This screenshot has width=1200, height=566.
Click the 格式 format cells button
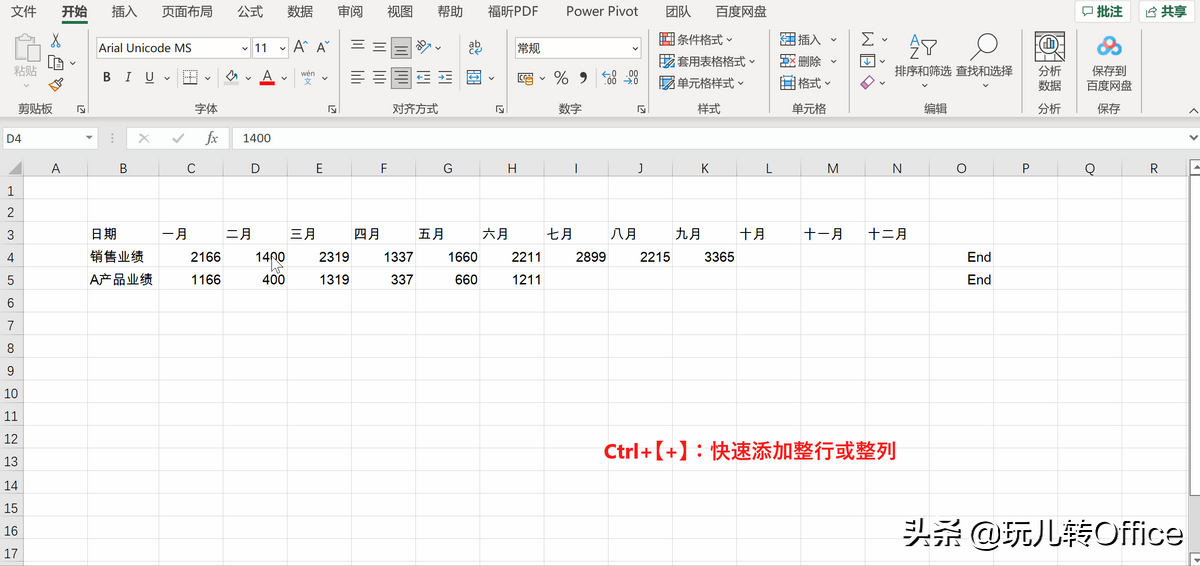coord(805,83)
